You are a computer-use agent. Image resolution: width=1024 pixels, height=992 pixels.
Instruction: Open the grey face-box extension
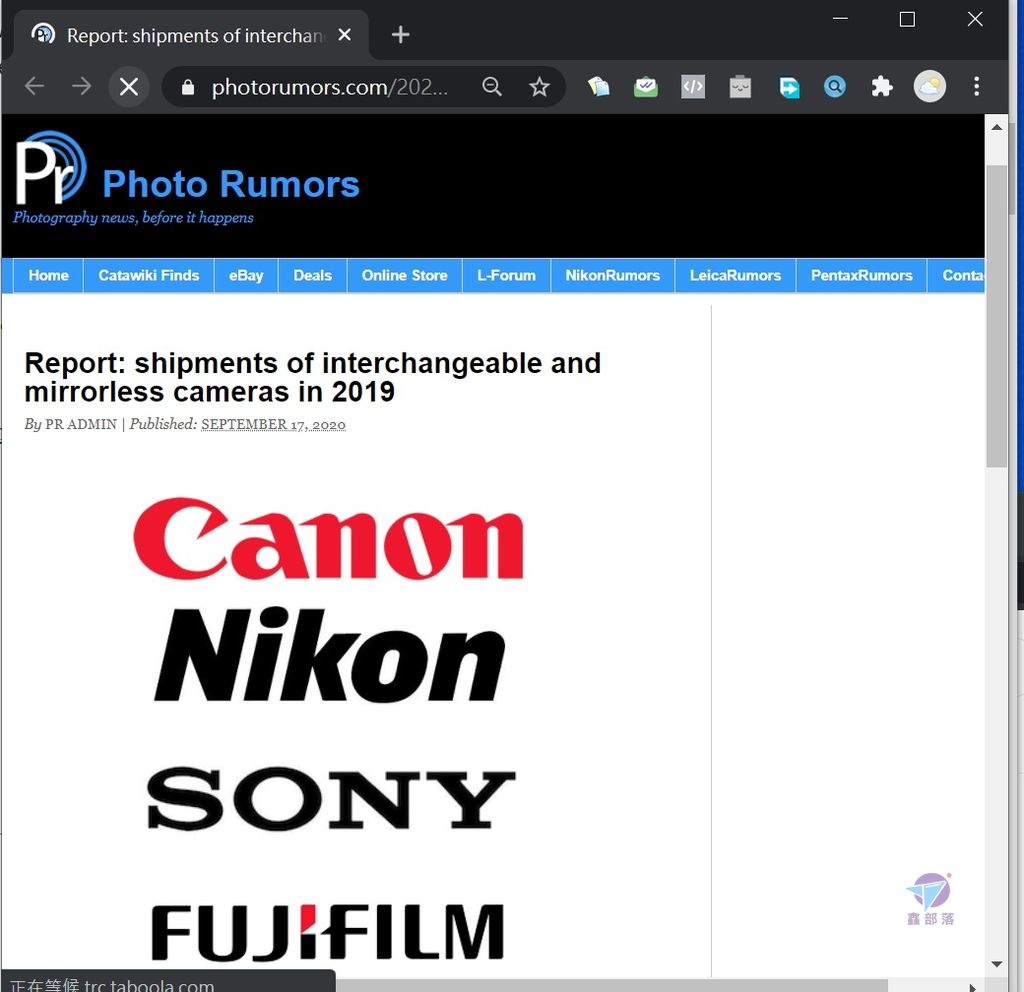coord(740,86)
